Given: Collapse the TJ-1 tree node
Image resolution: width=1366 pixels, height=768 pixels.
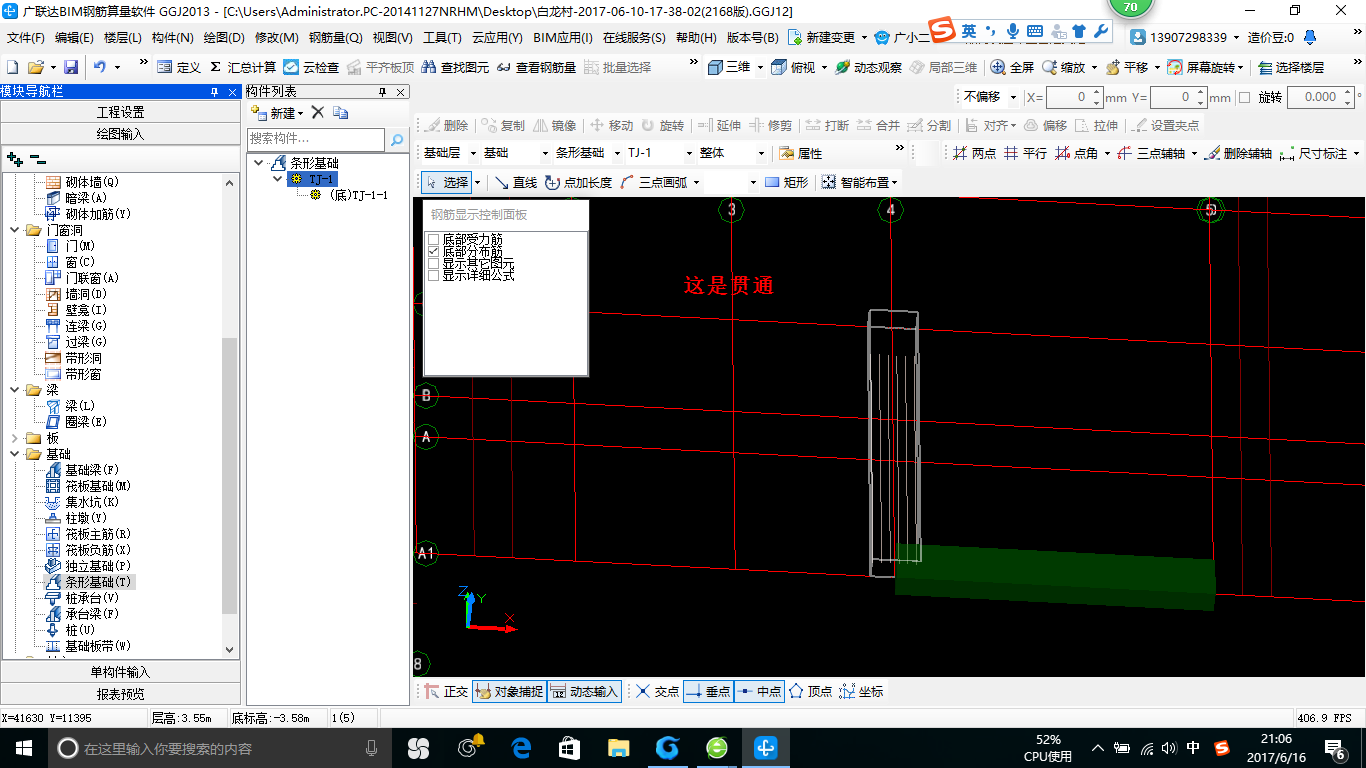Looking at the screenshot, I should click(278, 179).
